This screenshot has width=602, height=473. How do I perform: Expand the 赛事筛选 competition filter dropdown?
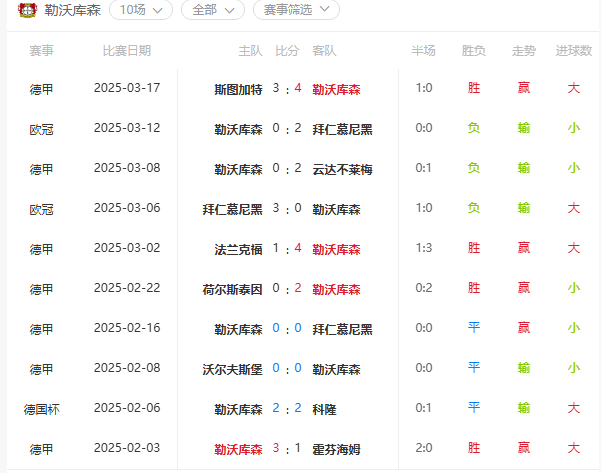coord(296,10)
